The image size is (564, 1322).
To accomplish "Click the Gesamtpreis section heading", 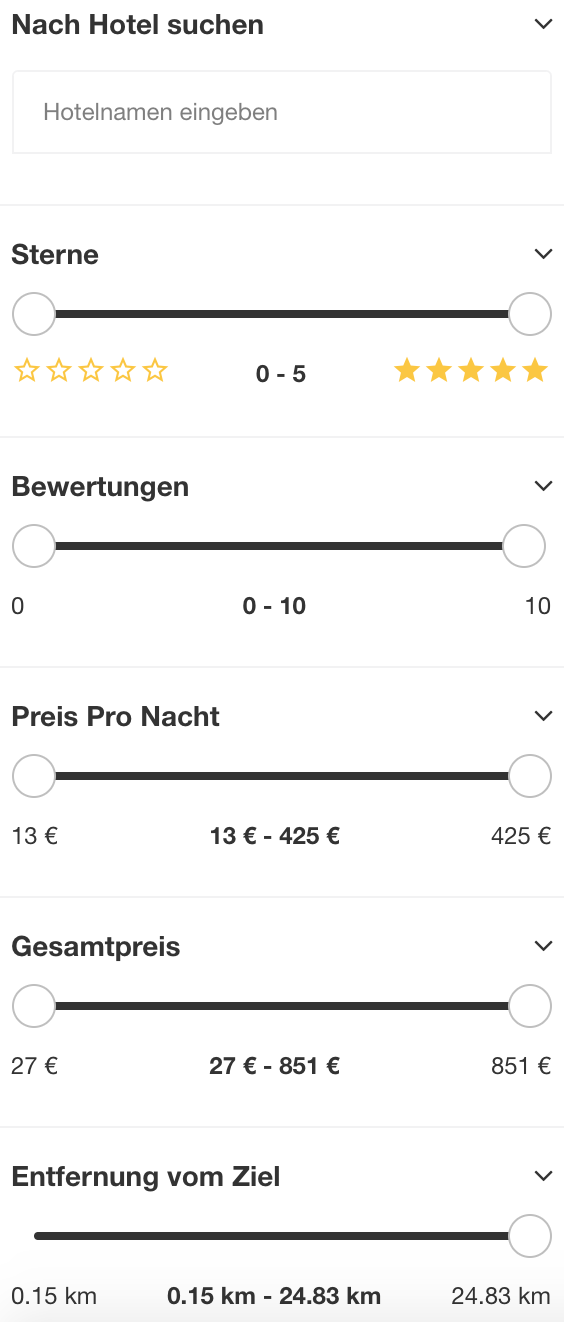I will [x=96, y=947].
